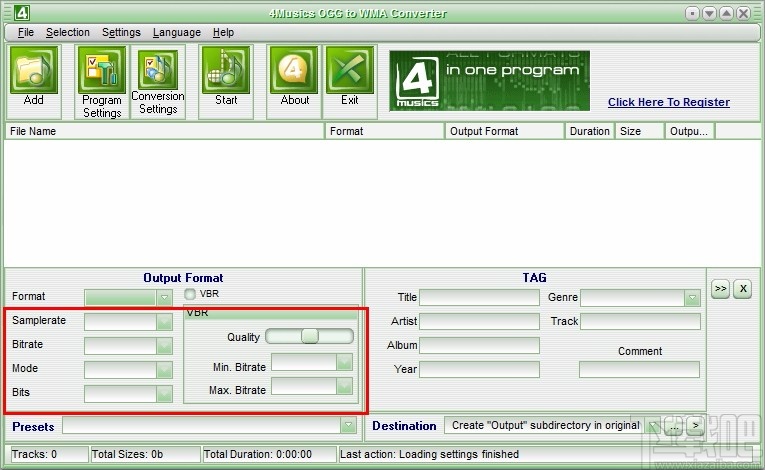Expand the Samplerate dropdown

[164, 322]
